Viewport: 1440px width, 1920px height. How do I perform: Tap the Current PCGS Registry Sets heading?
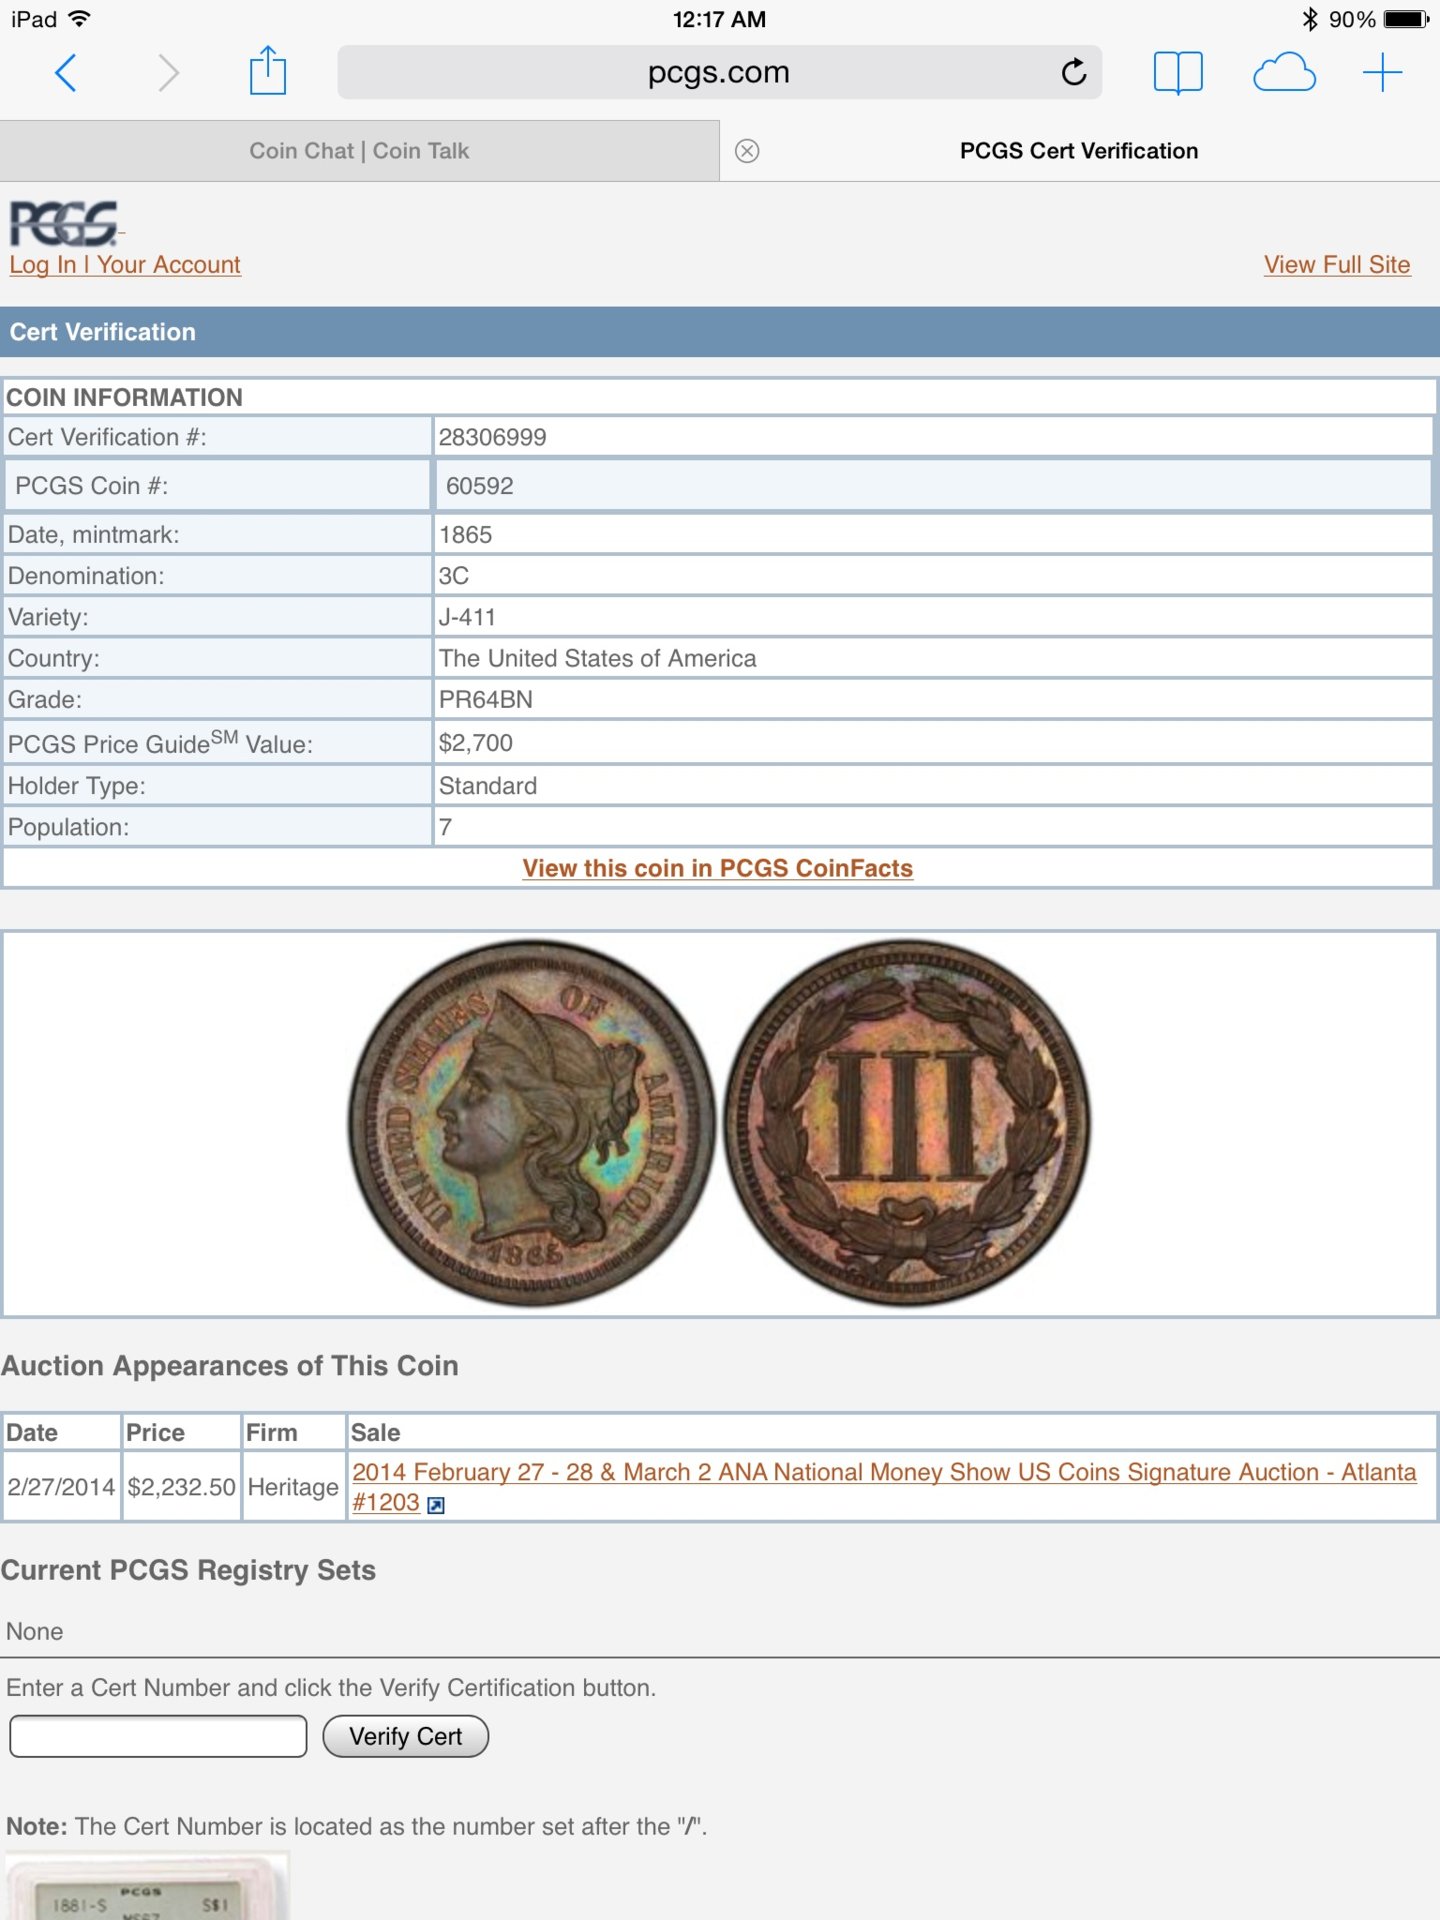188,1570
